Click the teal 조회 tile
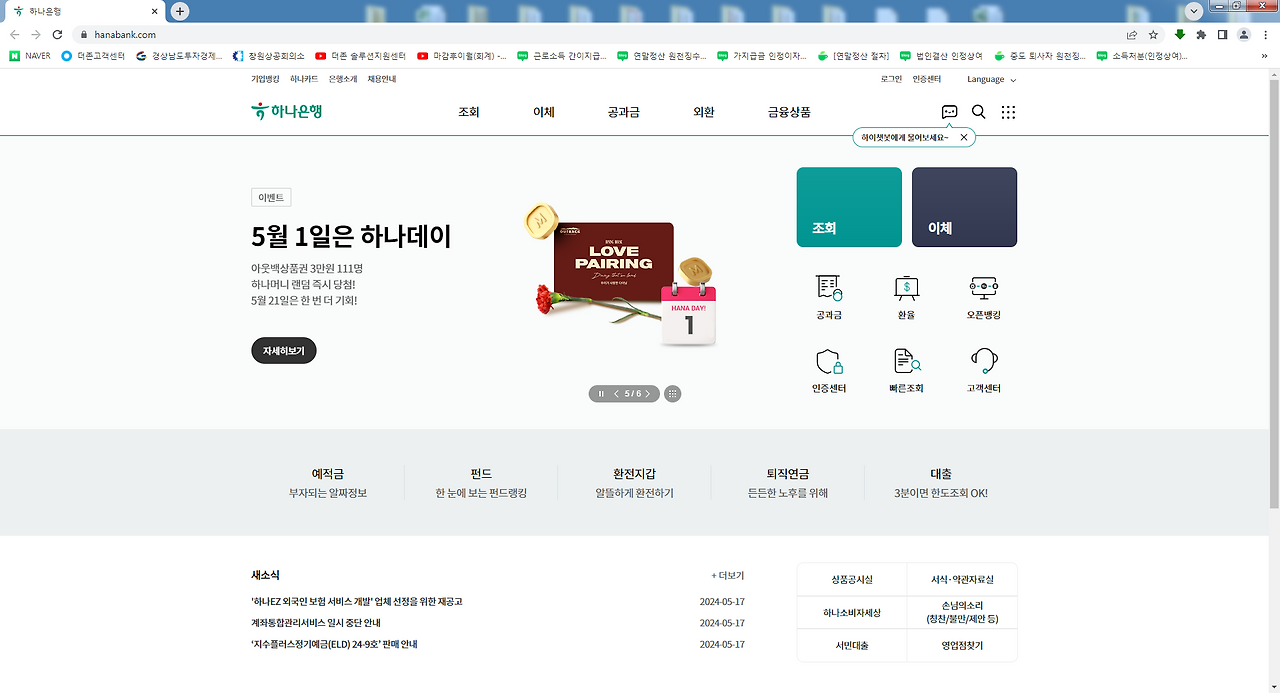Viewport: 1280px width, 693px height. (x=849, y=207)
